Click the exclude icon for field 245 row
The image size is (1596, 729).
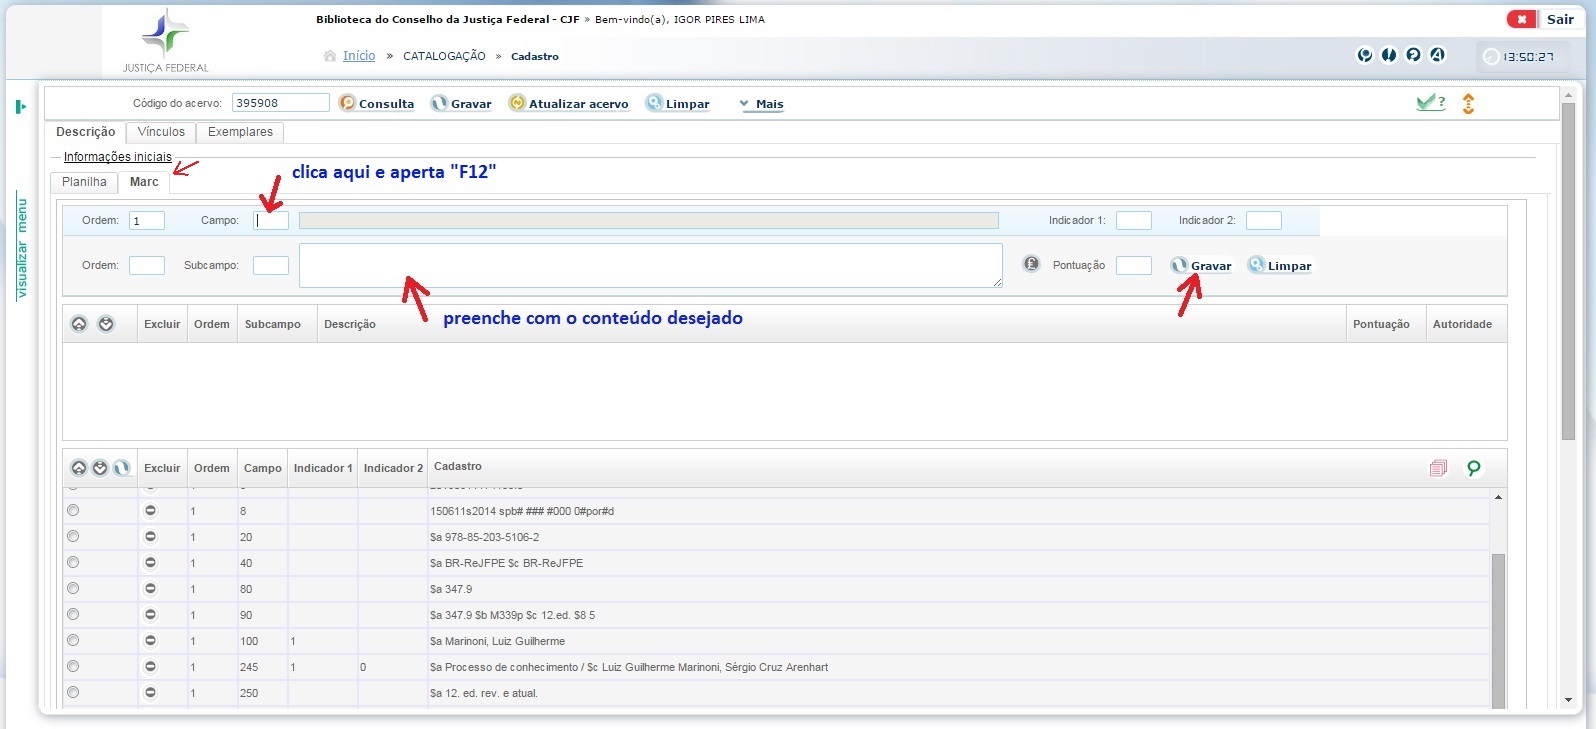coord(150,667)
